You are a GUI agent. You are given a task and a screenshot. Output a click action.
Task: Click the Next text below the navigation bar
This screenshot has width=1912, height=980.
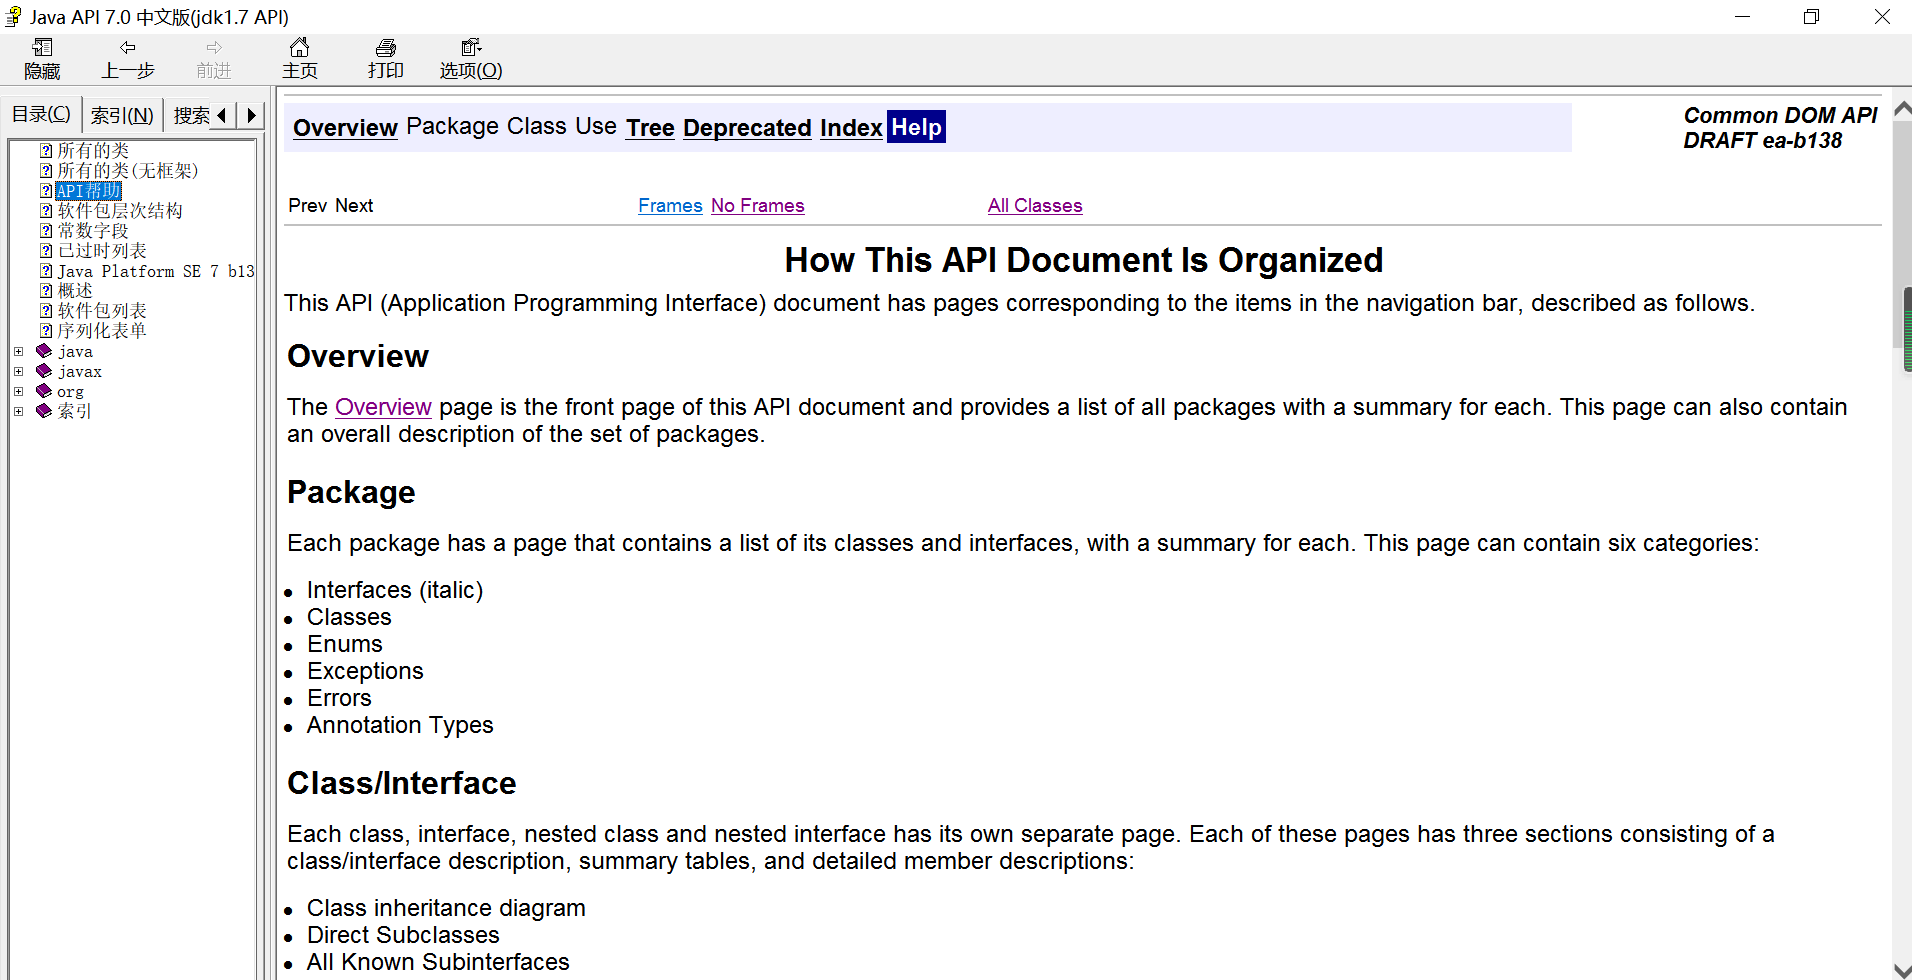(354, 205)
